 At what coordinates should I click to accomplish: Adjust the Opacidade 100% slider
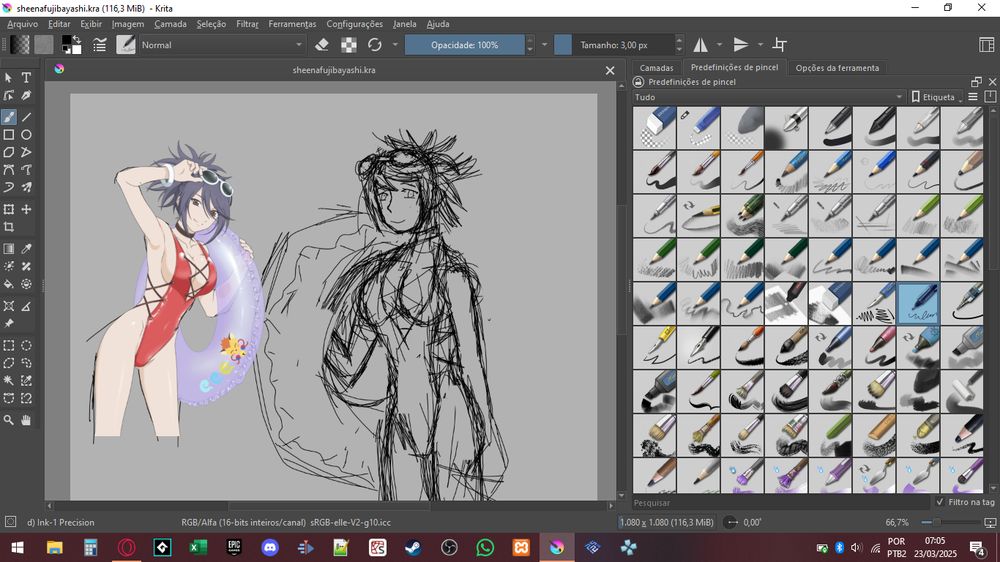pos(465,45)
